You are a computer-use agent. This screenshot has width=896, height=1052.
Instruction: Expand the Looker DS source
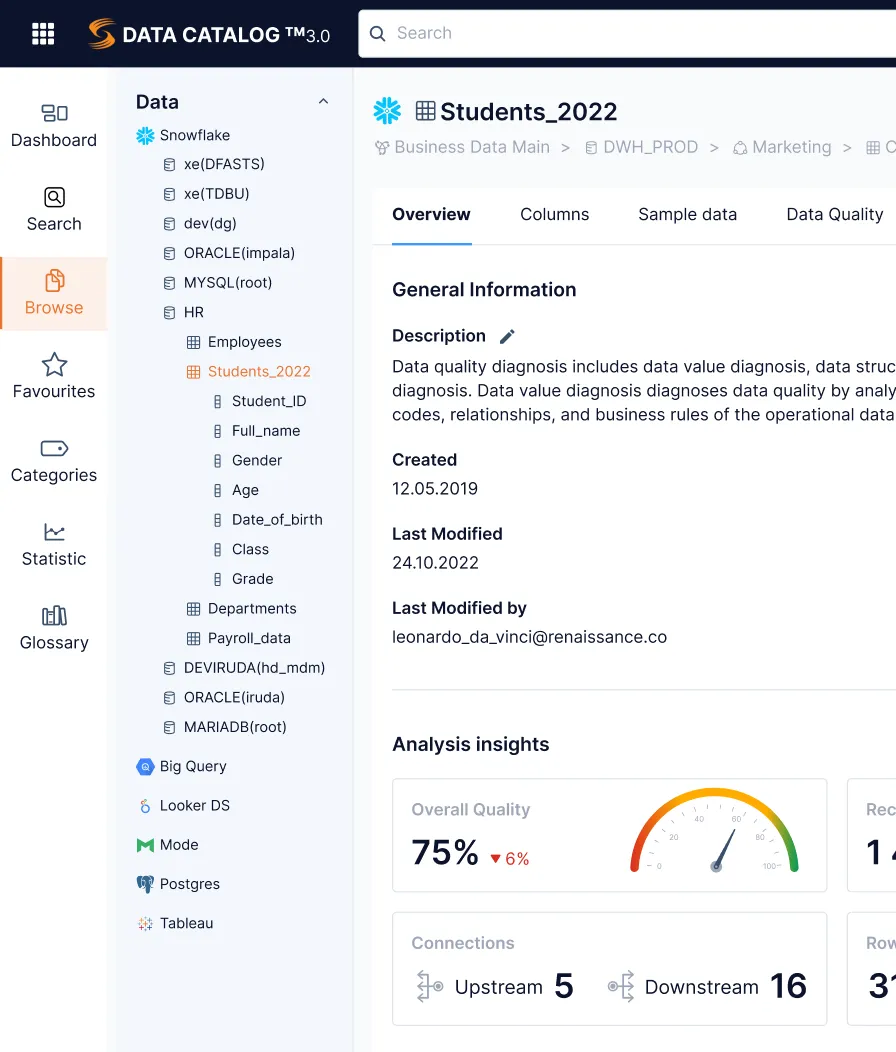183,806
